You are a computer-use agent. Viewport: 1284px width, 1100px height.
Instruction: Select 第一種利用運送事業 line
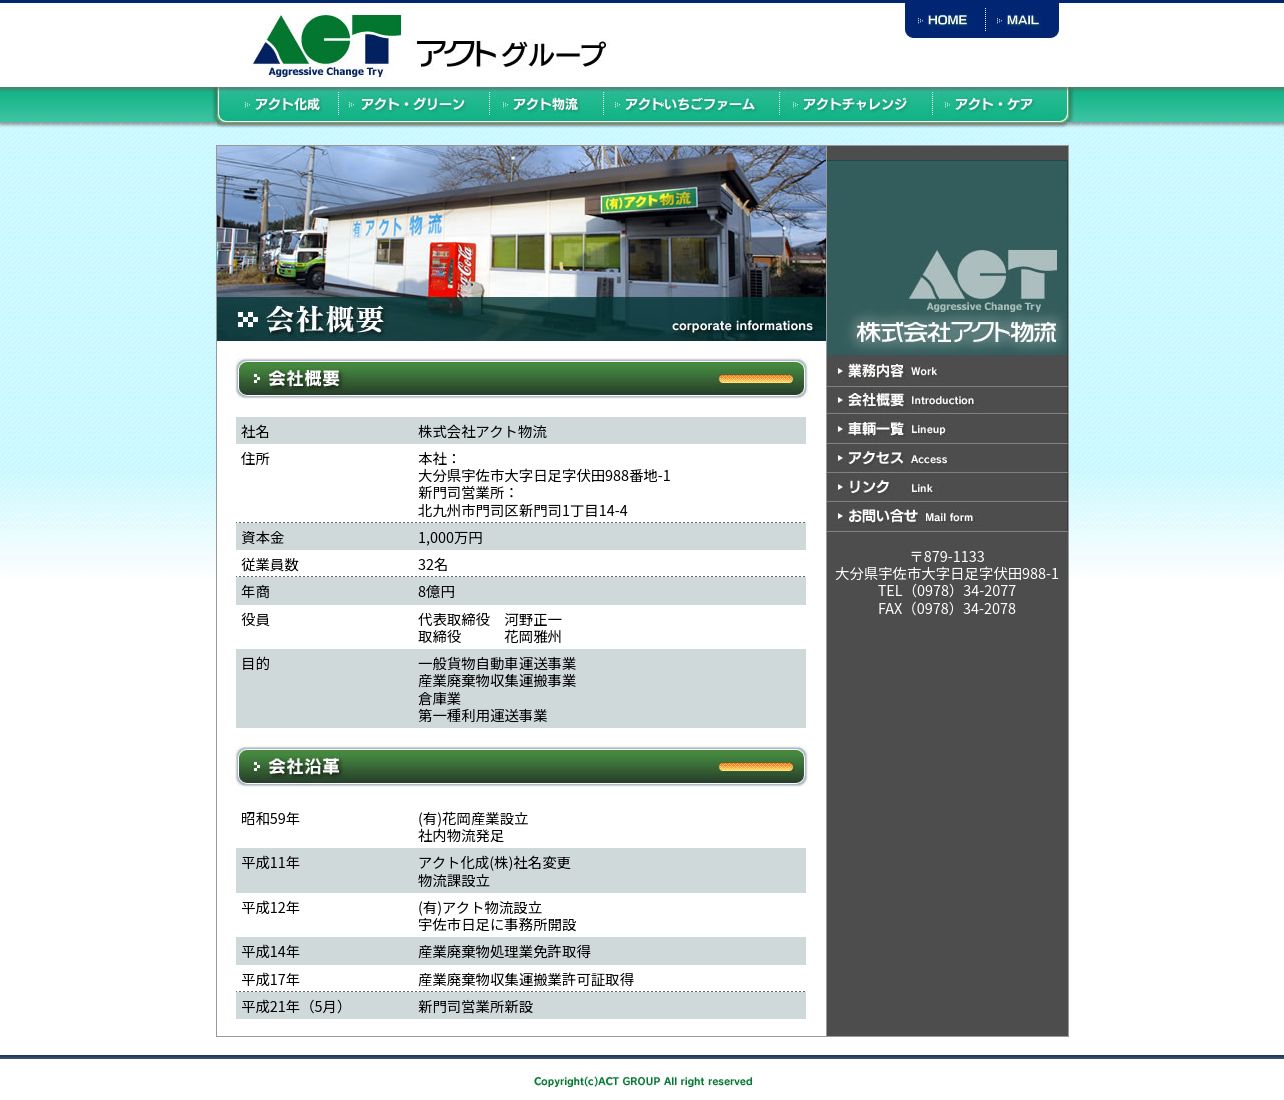pyautogui.click(x=482, y=716)
